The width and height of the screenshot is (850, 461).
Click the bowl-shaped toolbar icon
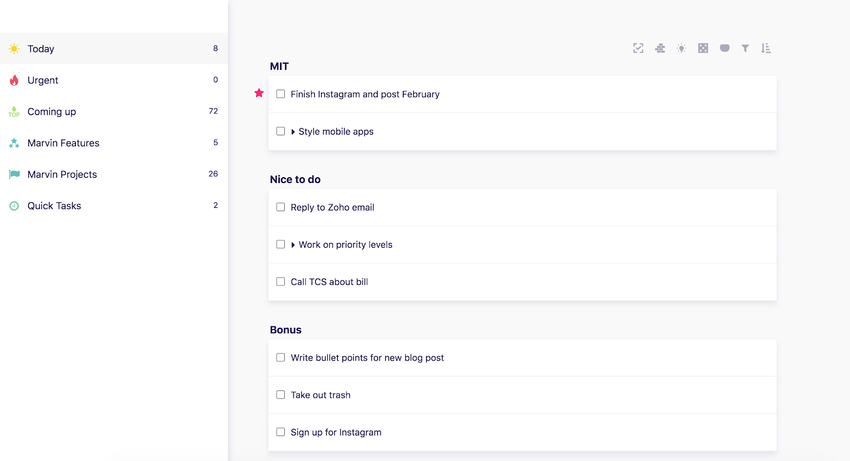(724, 48)
